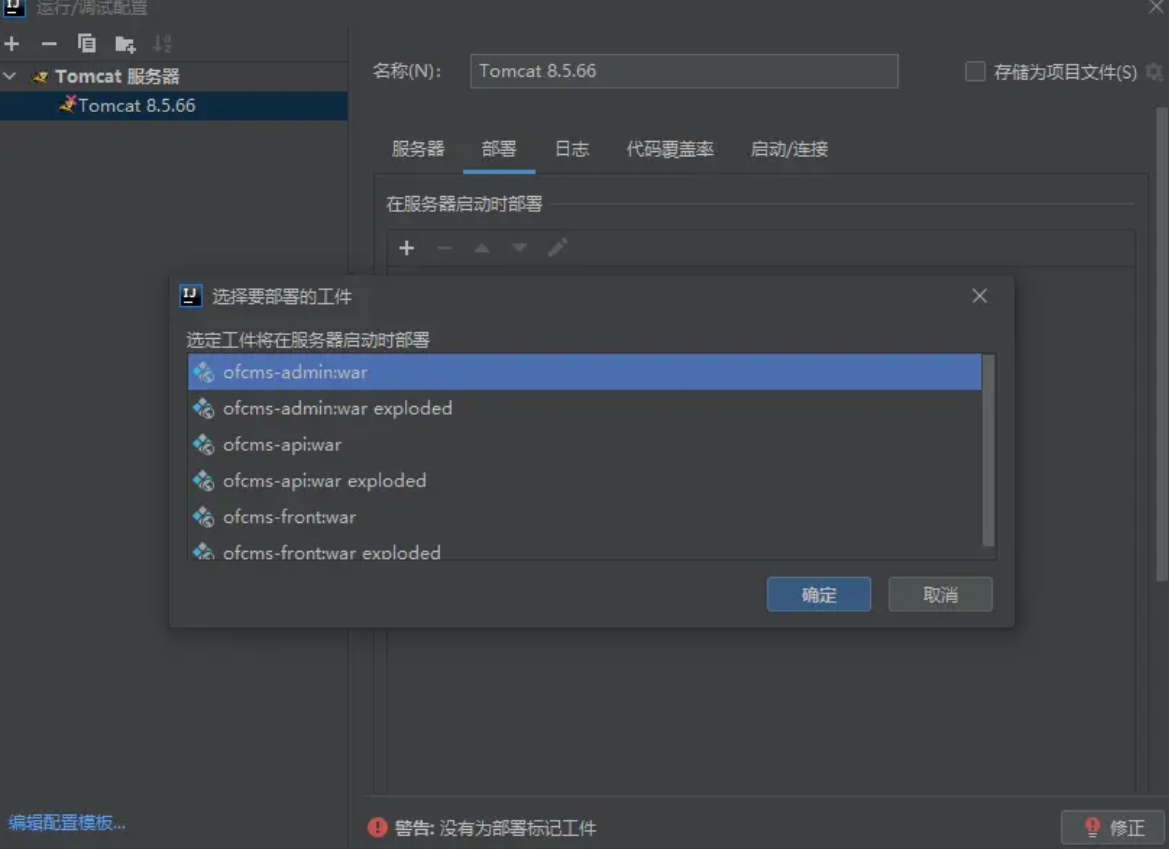Open 编辑配置模板 link
Viewport: 1169px width, 849px height.
pyautogui.click(x=67, y=823)
